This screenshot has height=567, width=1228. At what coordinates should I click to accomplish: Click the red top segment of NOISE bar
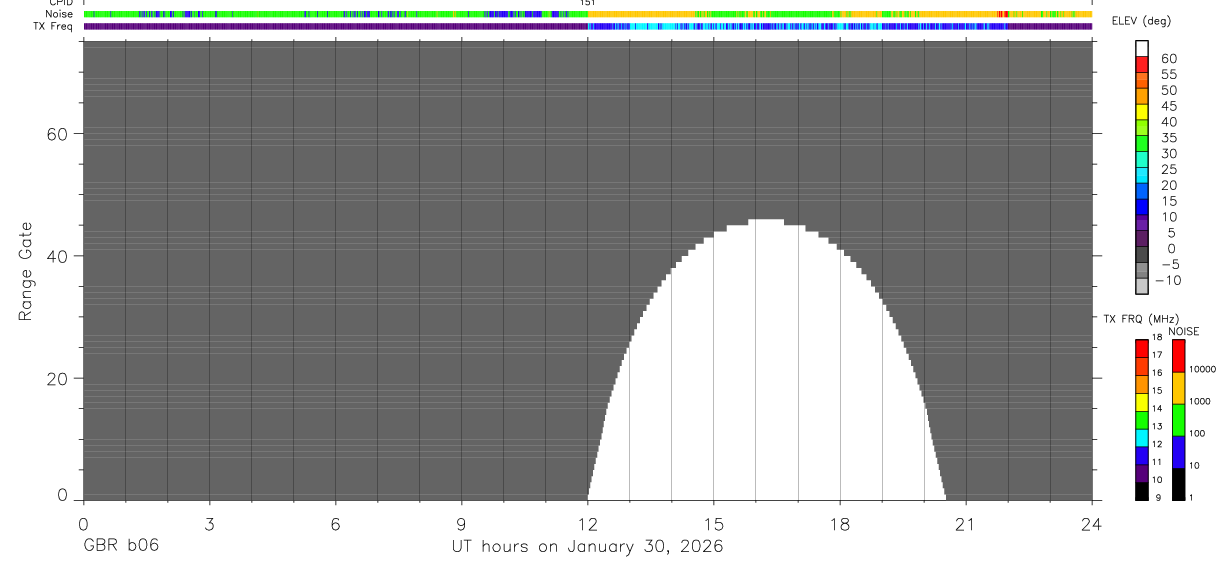(1178, 356)
